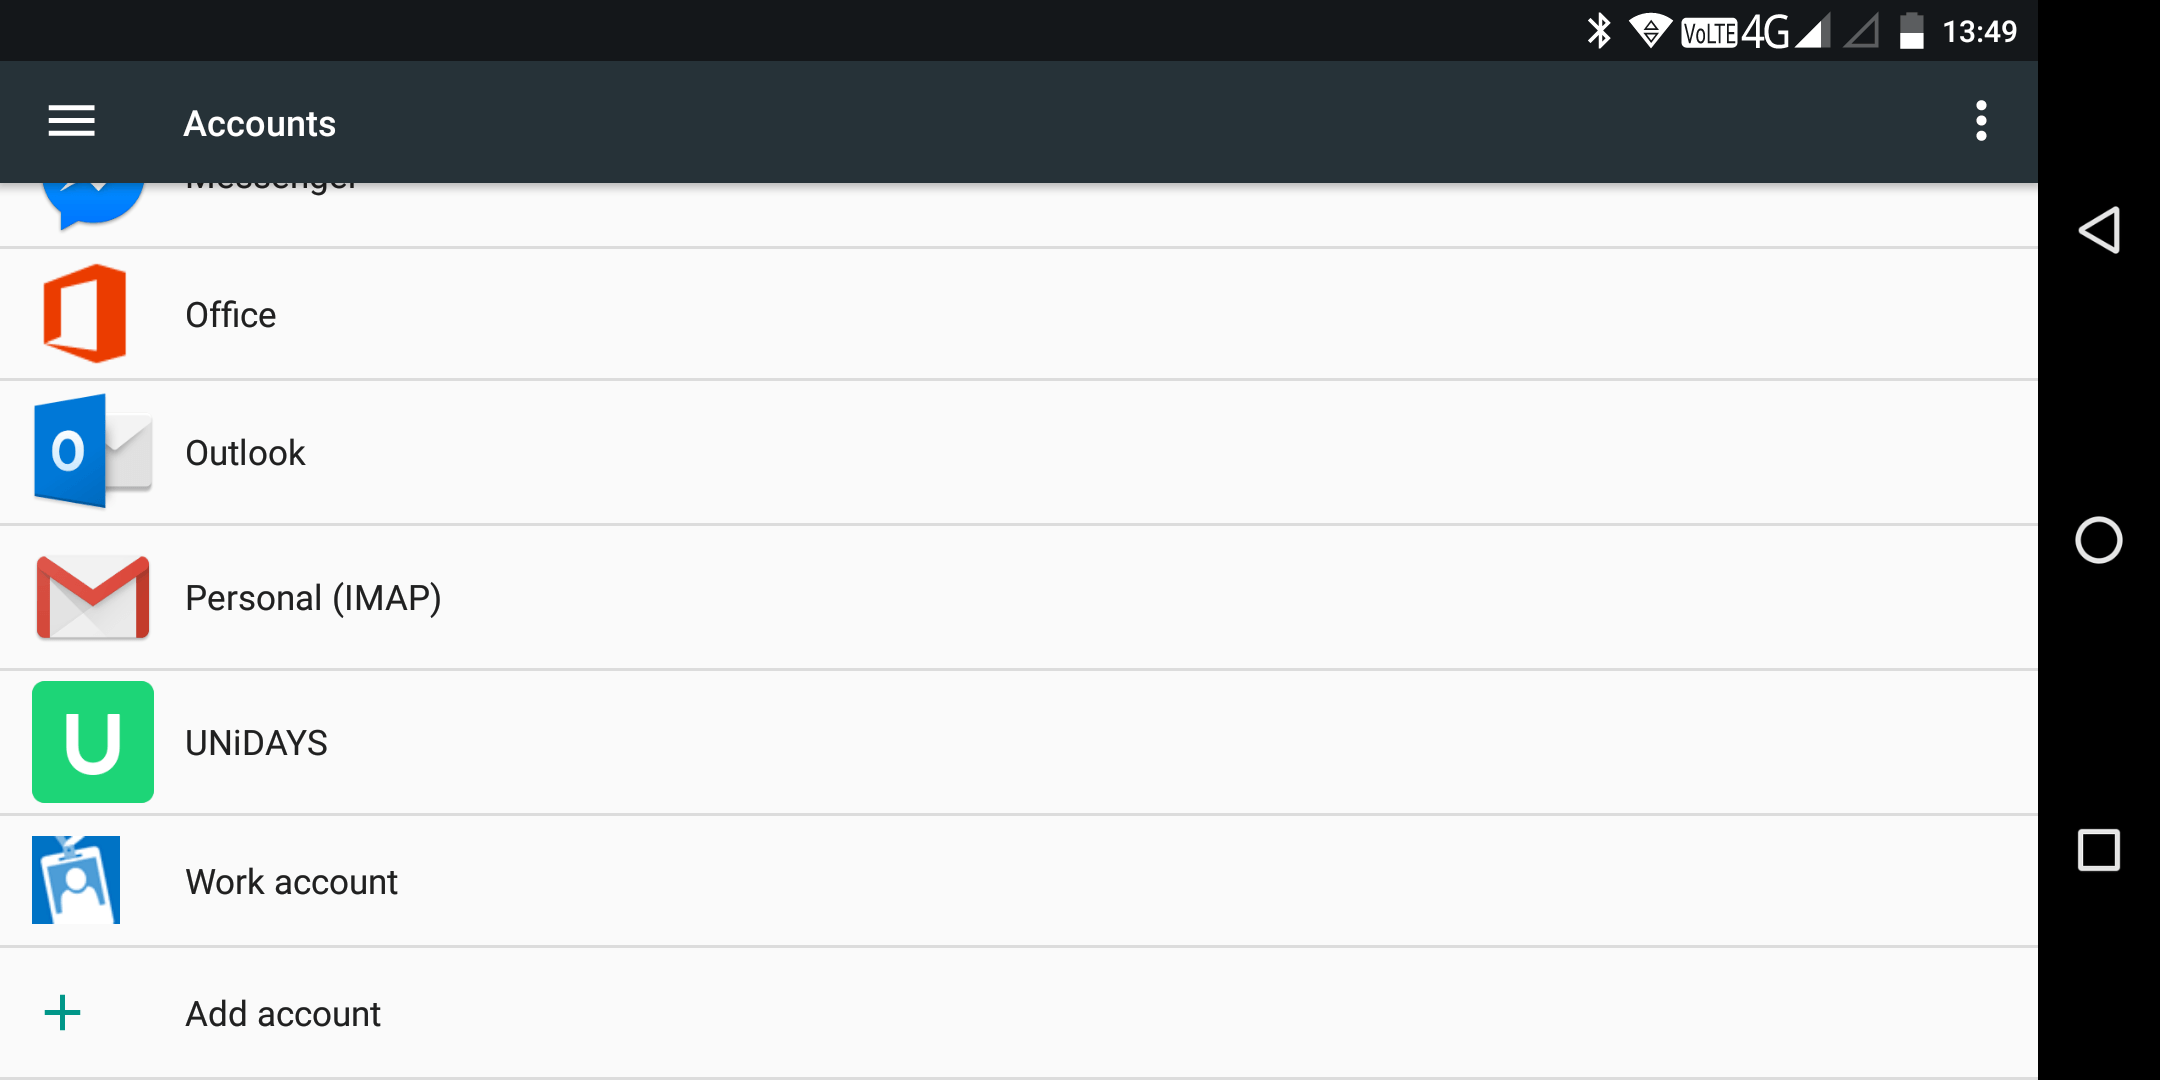Tap the Work account badge icon
The height and width of the screenshot is (1080, 2160).
click(x=76, y=880)
